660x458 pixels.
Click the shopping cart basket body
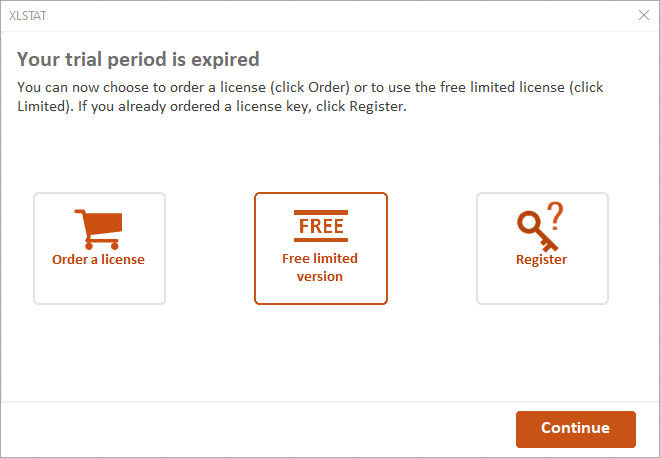coord(103,224)
